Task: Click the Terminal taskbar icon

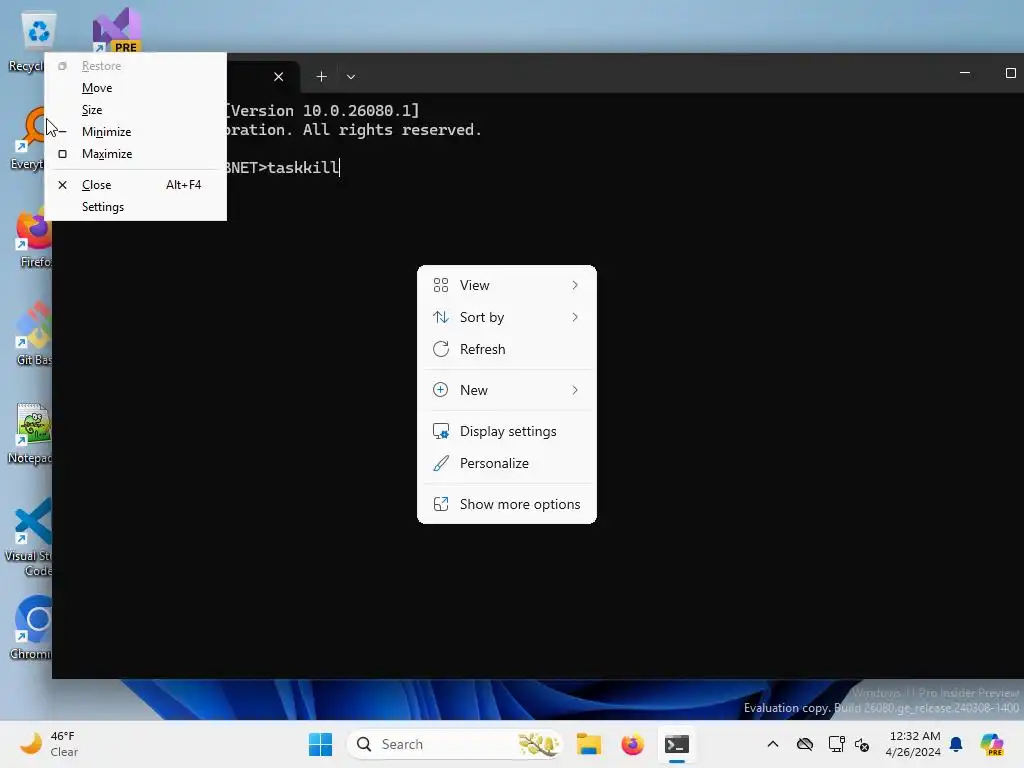Action: (677, 744)
